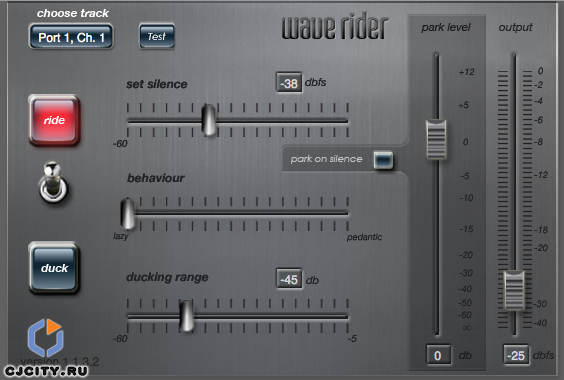564x380 pixels.
Task: Select the output -25 dbfs field
Action: click(x=516, y=355)
